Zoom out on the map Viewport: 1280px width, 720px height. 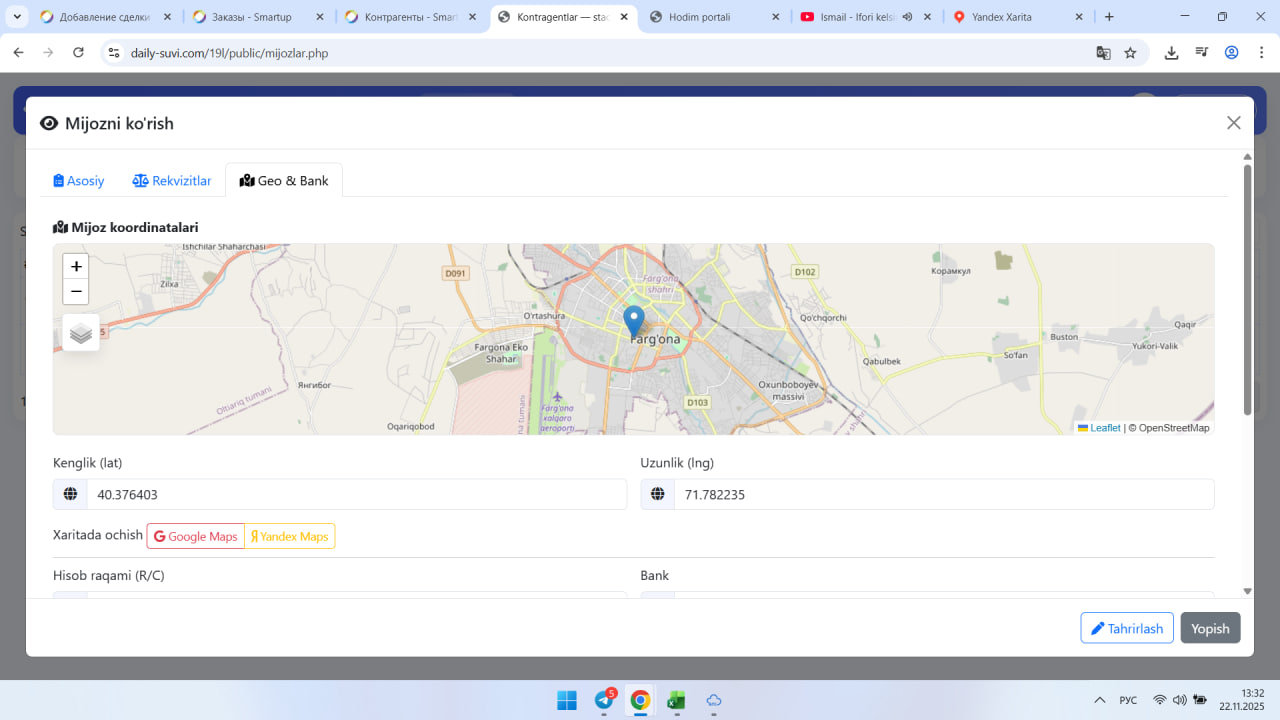coord(76,292)
